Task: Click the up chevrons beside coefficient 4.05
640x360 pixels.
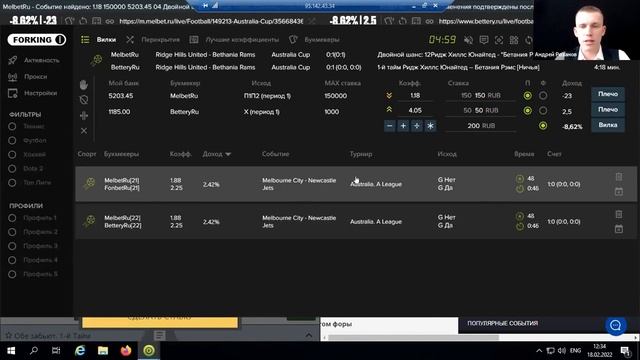Action: [x=389, y=110]
